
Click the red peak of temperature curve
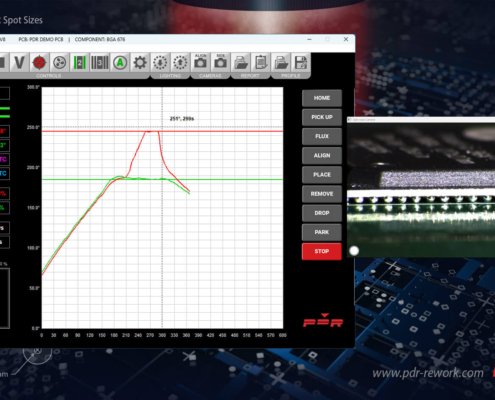click(x=152, y=132)
